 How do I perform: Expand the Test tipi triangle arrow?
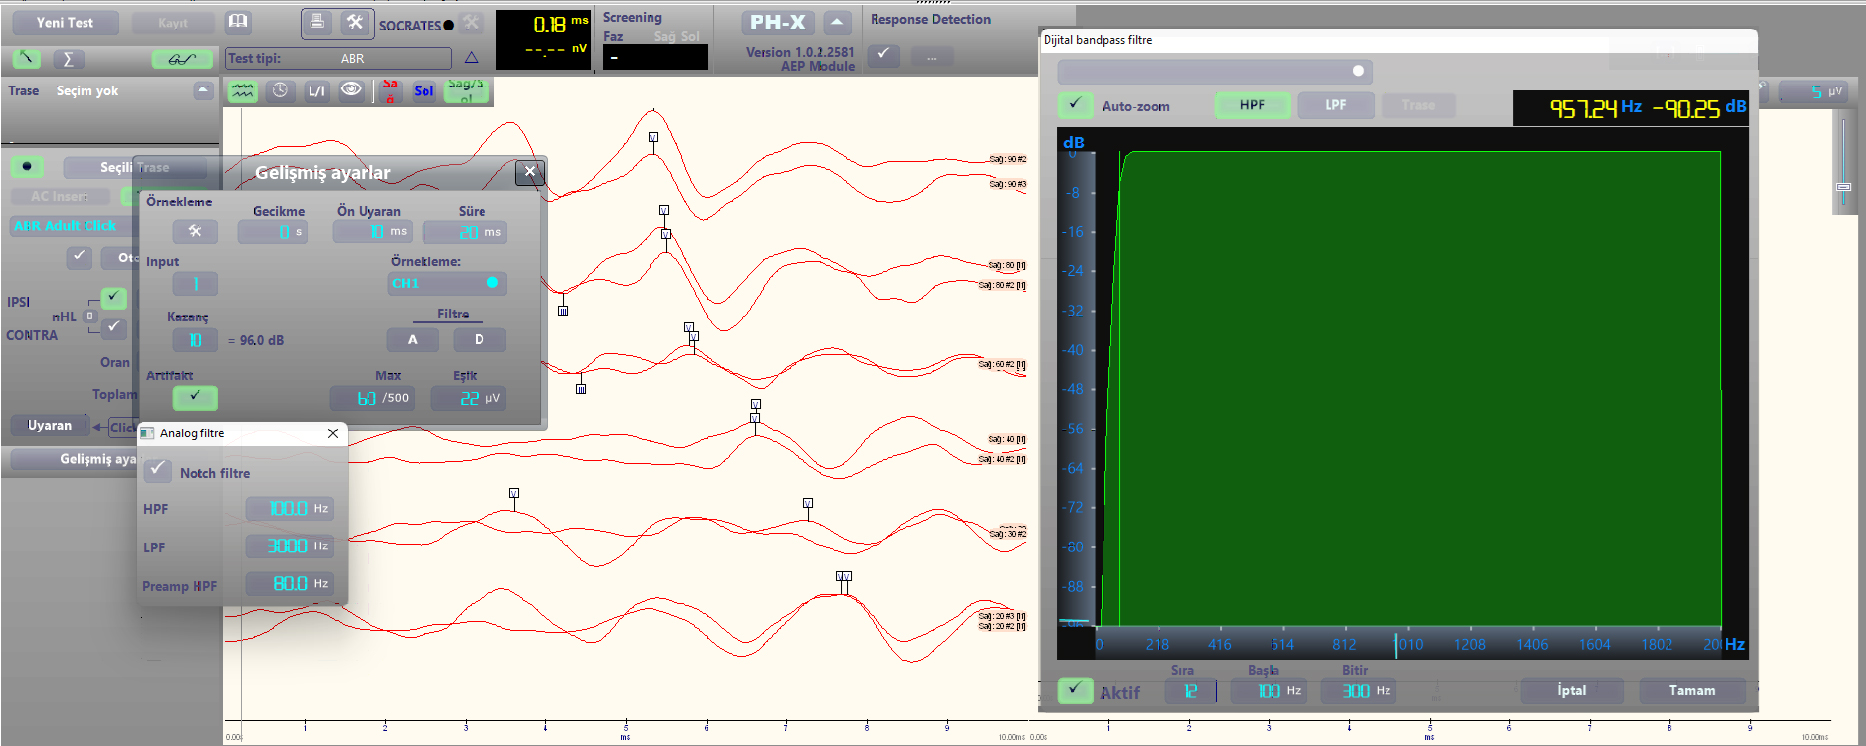pos(471,58)
